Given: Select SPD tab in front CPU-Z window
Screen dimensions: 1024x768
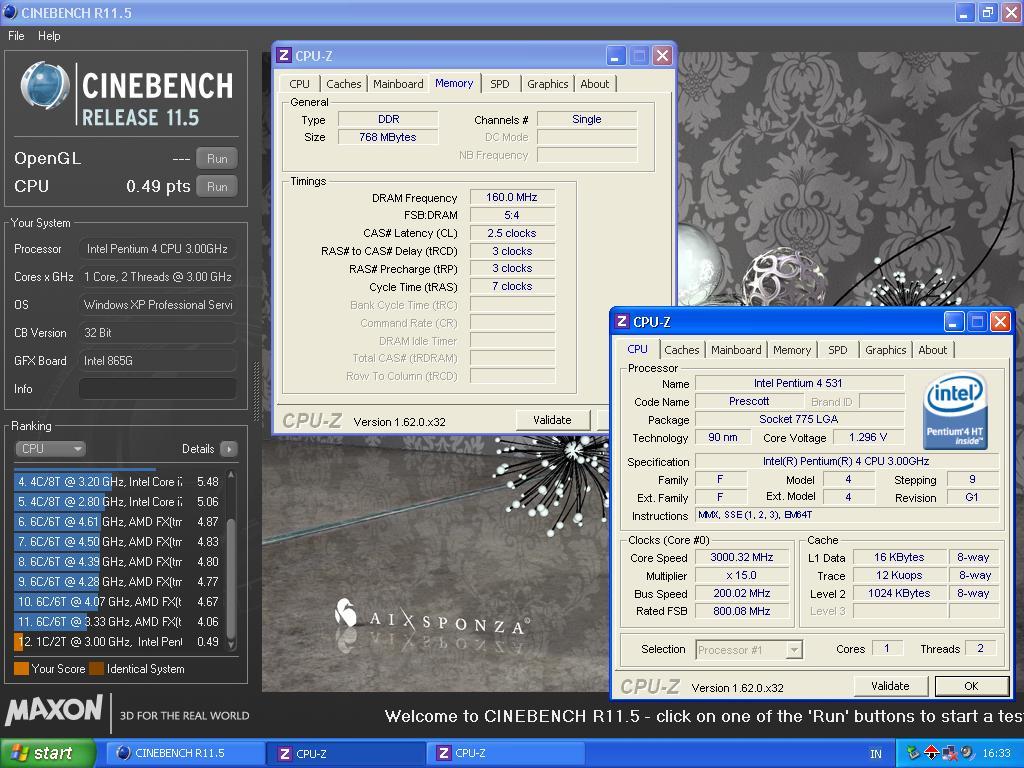Looking at the screenshot, I should point(837,350).
